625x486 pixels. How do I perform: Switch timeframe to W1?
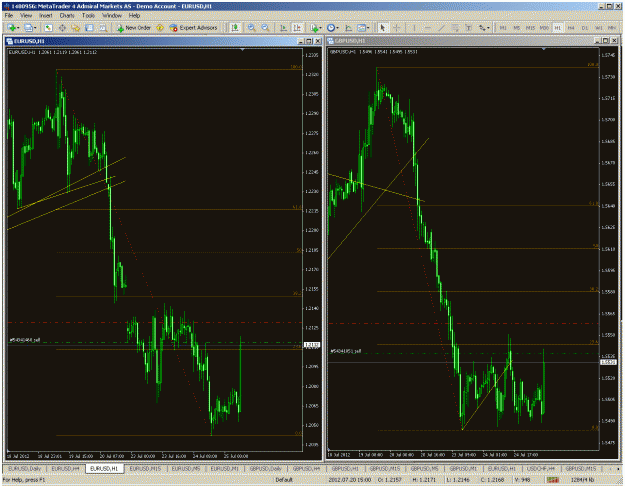[x=599, y=28]
